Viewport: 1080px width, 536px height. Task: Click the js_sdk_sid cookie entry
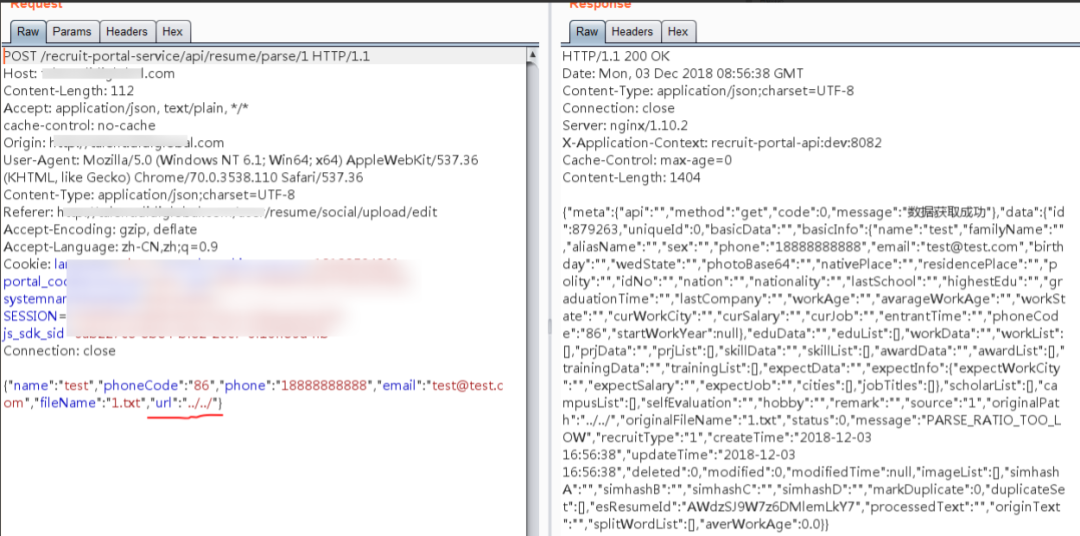tap(34, 333)
